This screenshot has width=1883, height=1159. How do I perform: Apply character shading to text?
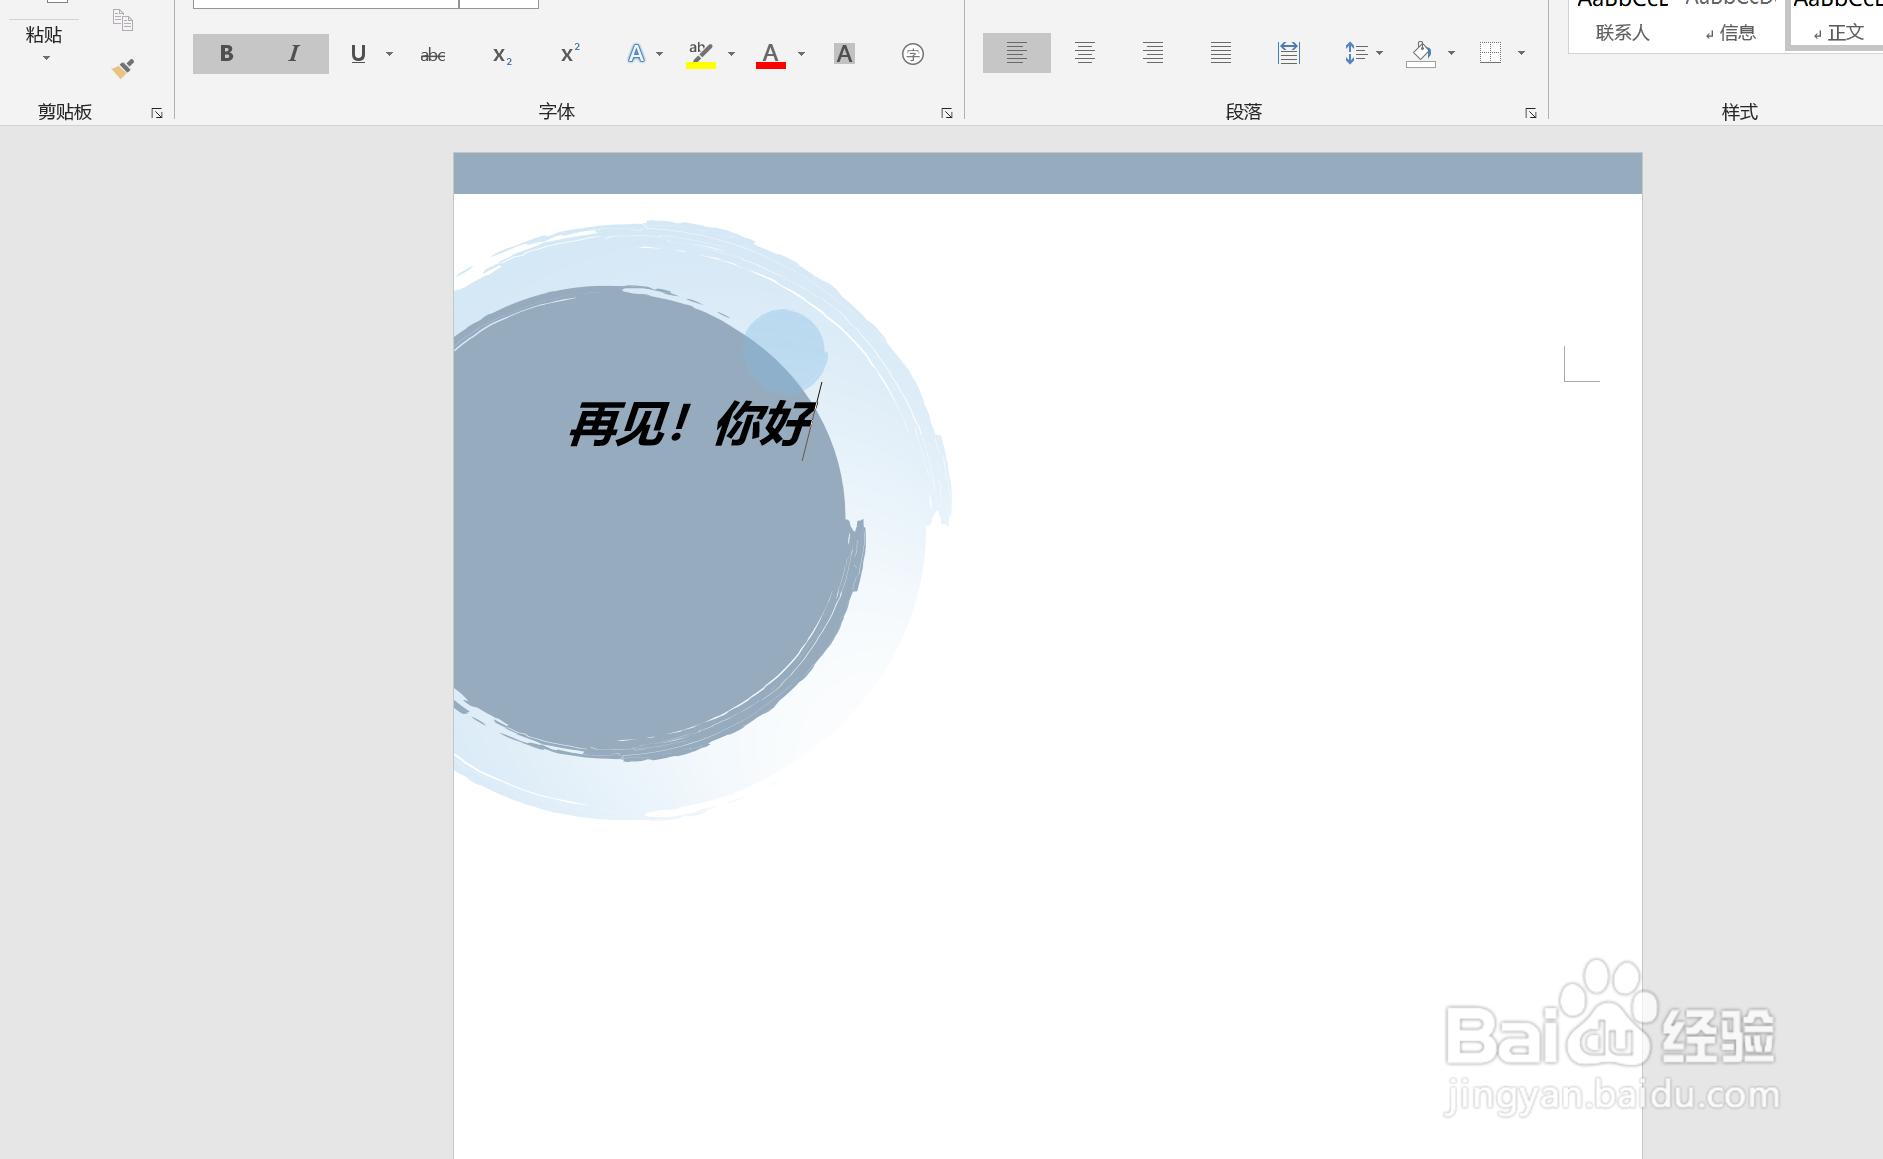(844, 53)
